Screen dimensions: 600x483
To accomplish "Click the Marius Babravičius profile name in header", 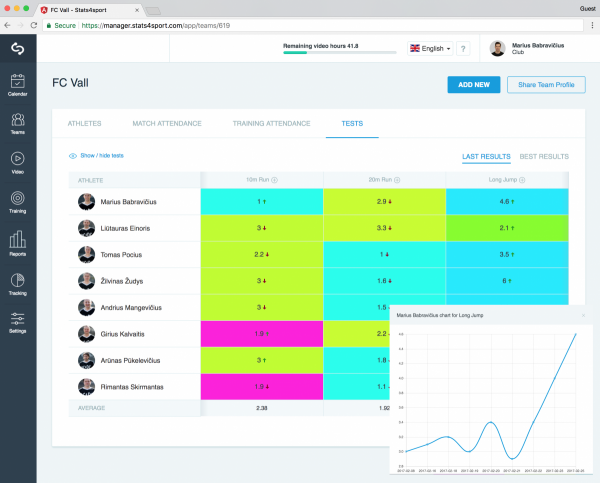I will 538,46.
